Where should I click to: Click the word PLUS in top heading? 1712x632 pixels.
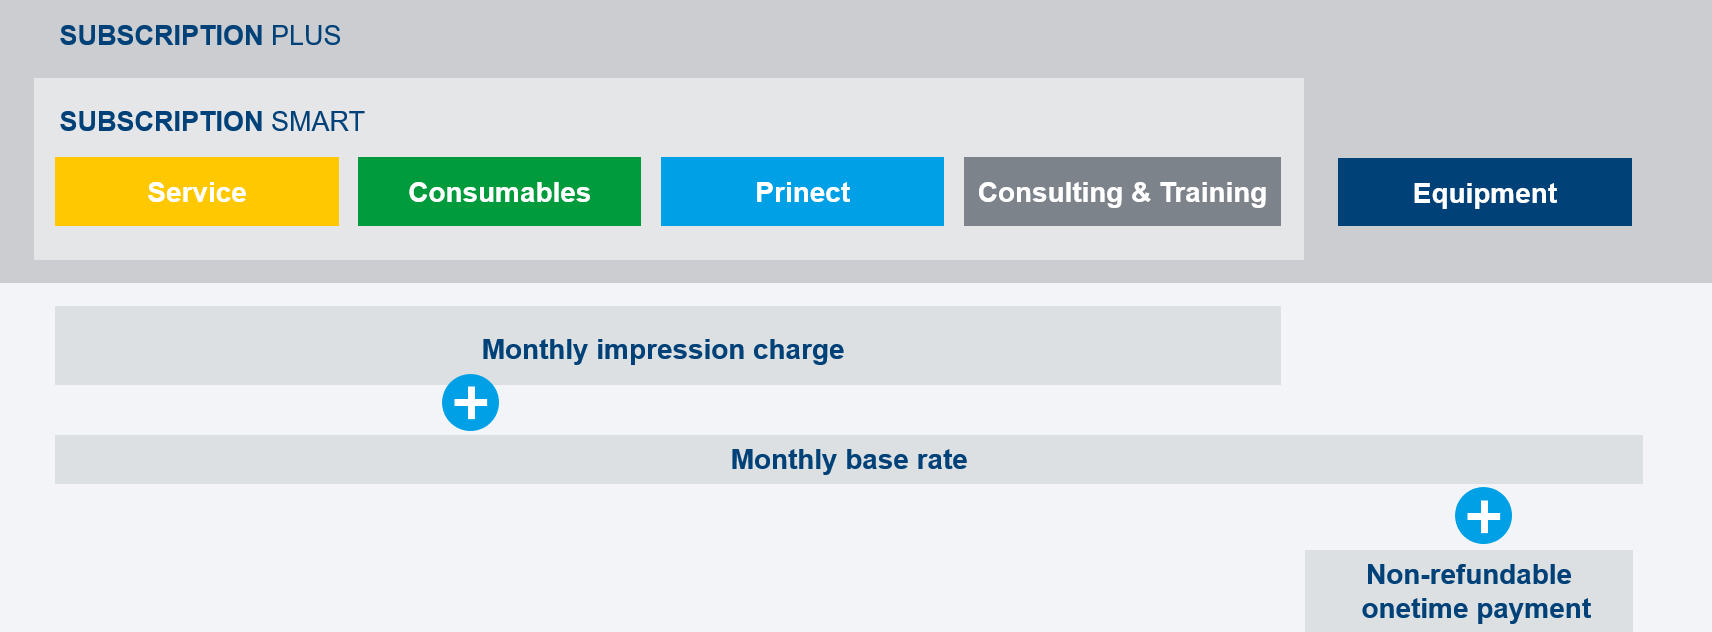pos(306,36)
